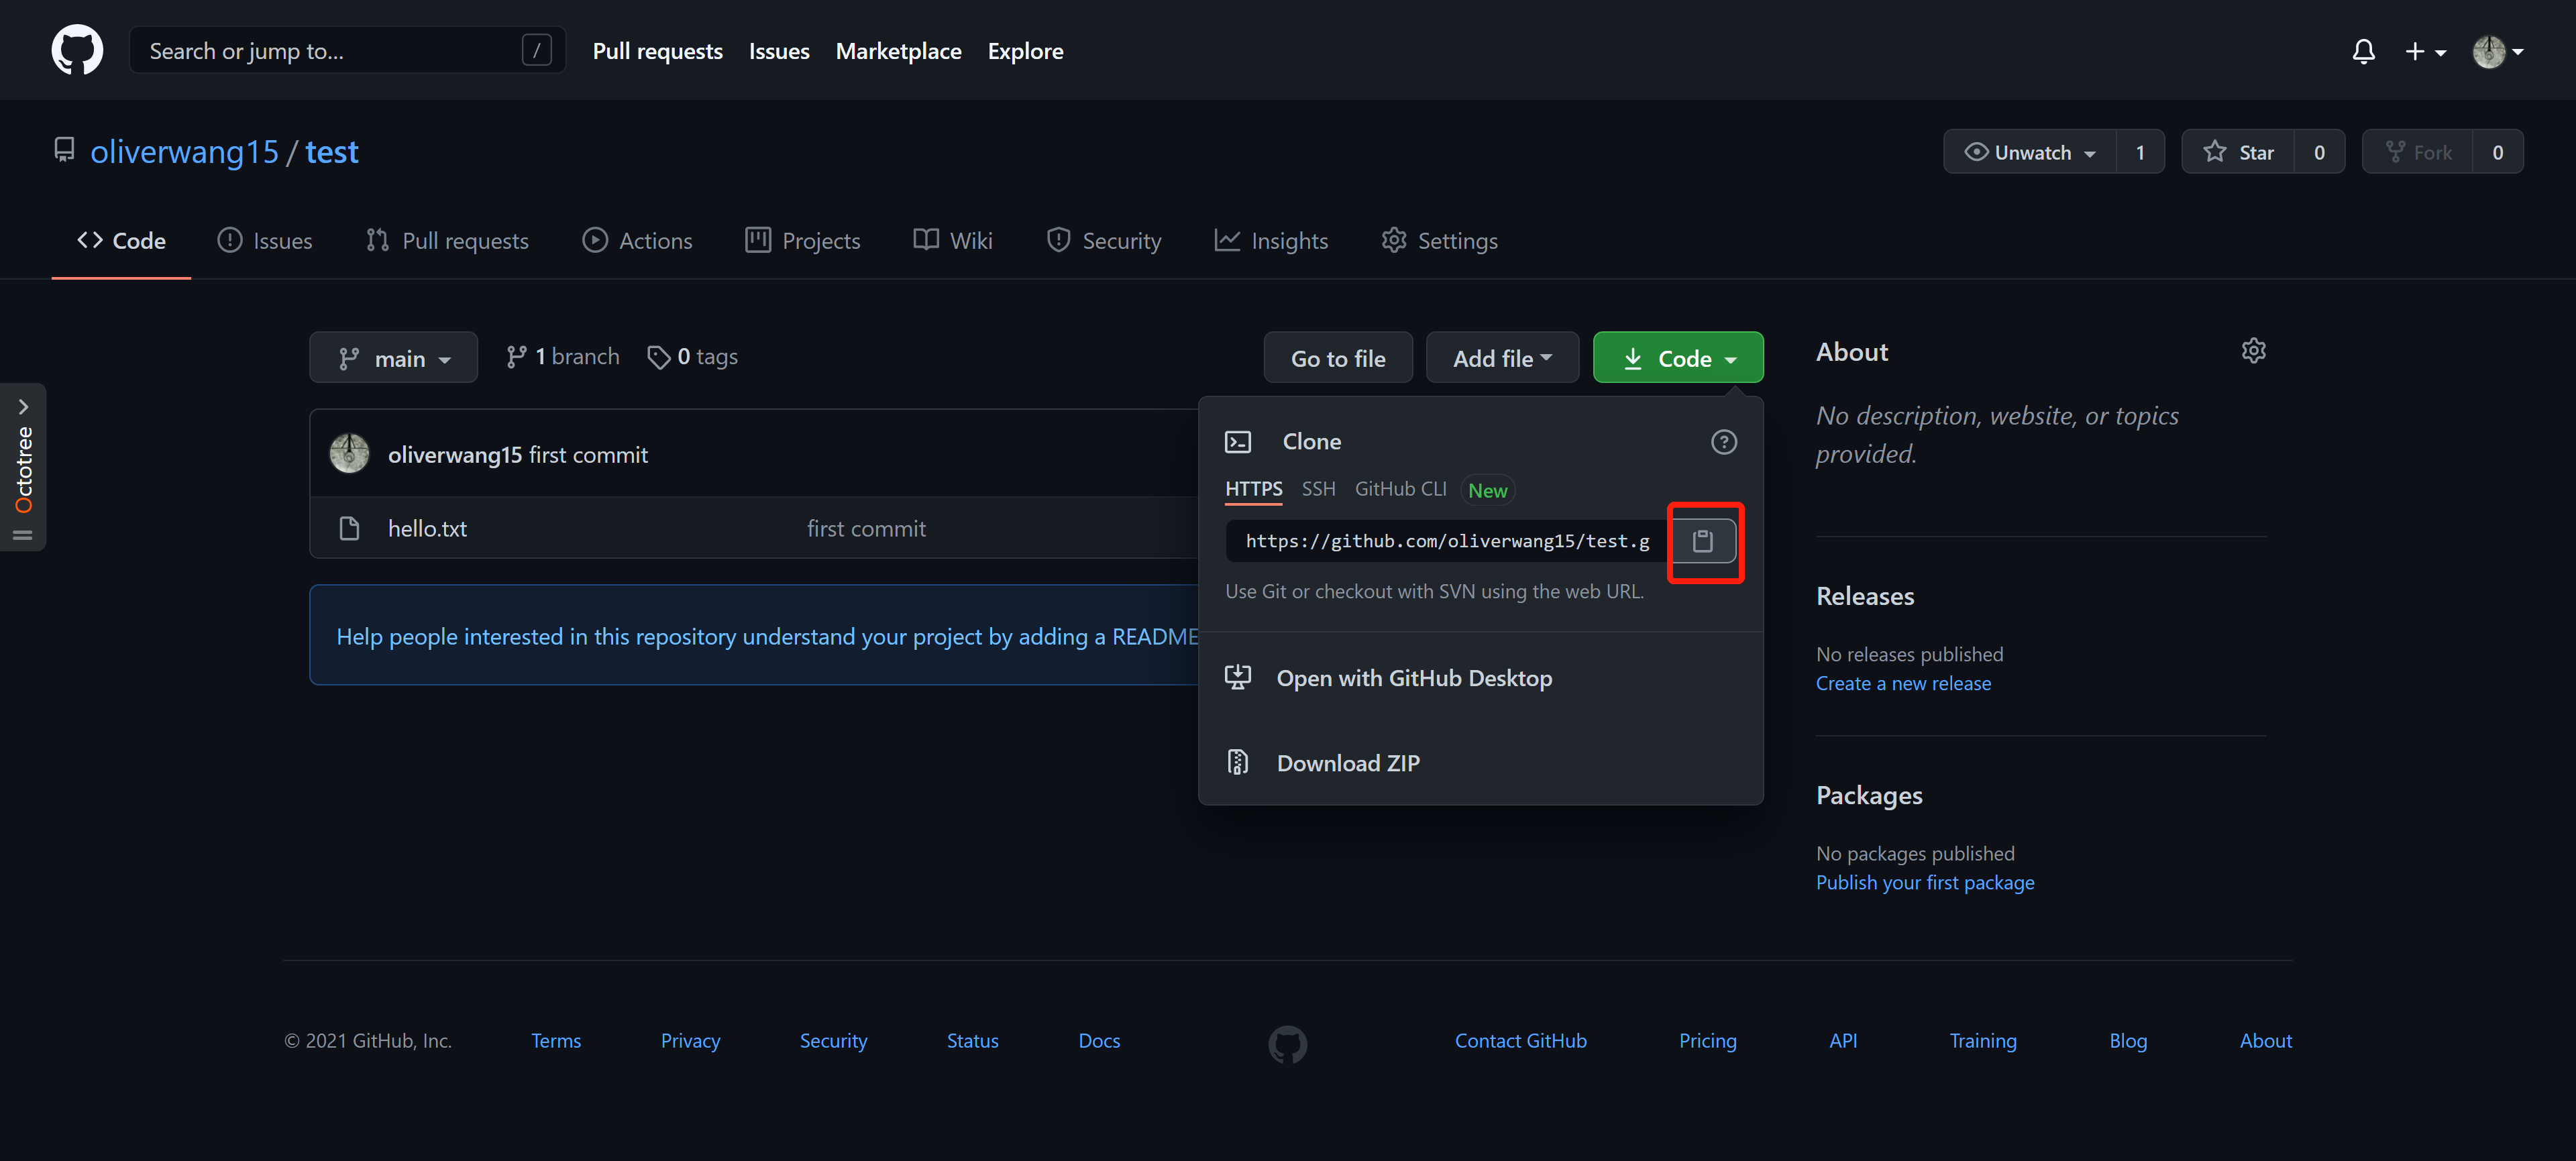The height and width of the screenshot is (1161, 2576).
Task: Click the 1 branch link
Action: [x=562, y=357]
